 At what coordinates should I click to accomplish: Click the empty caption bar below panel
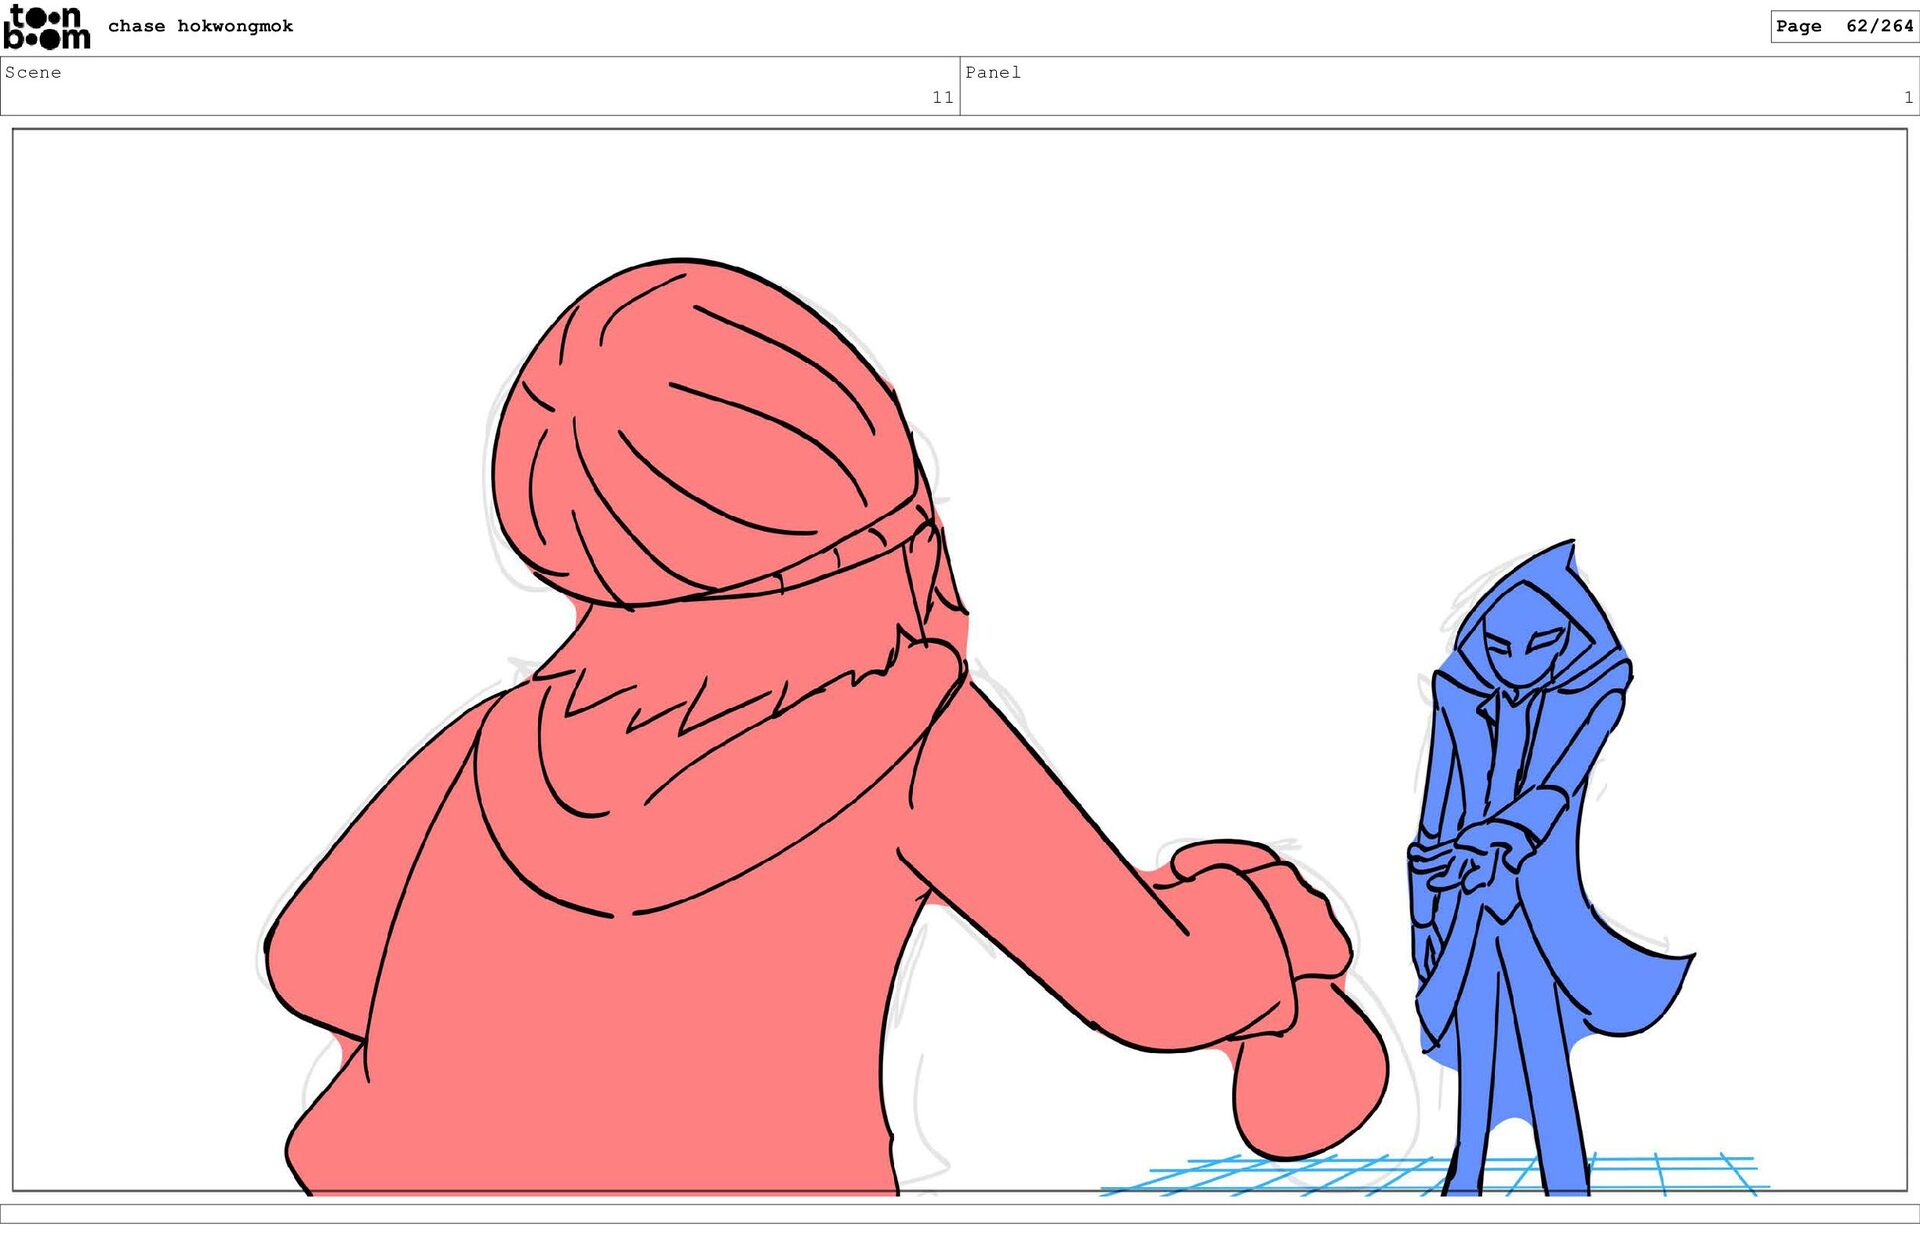(960, 1213)
